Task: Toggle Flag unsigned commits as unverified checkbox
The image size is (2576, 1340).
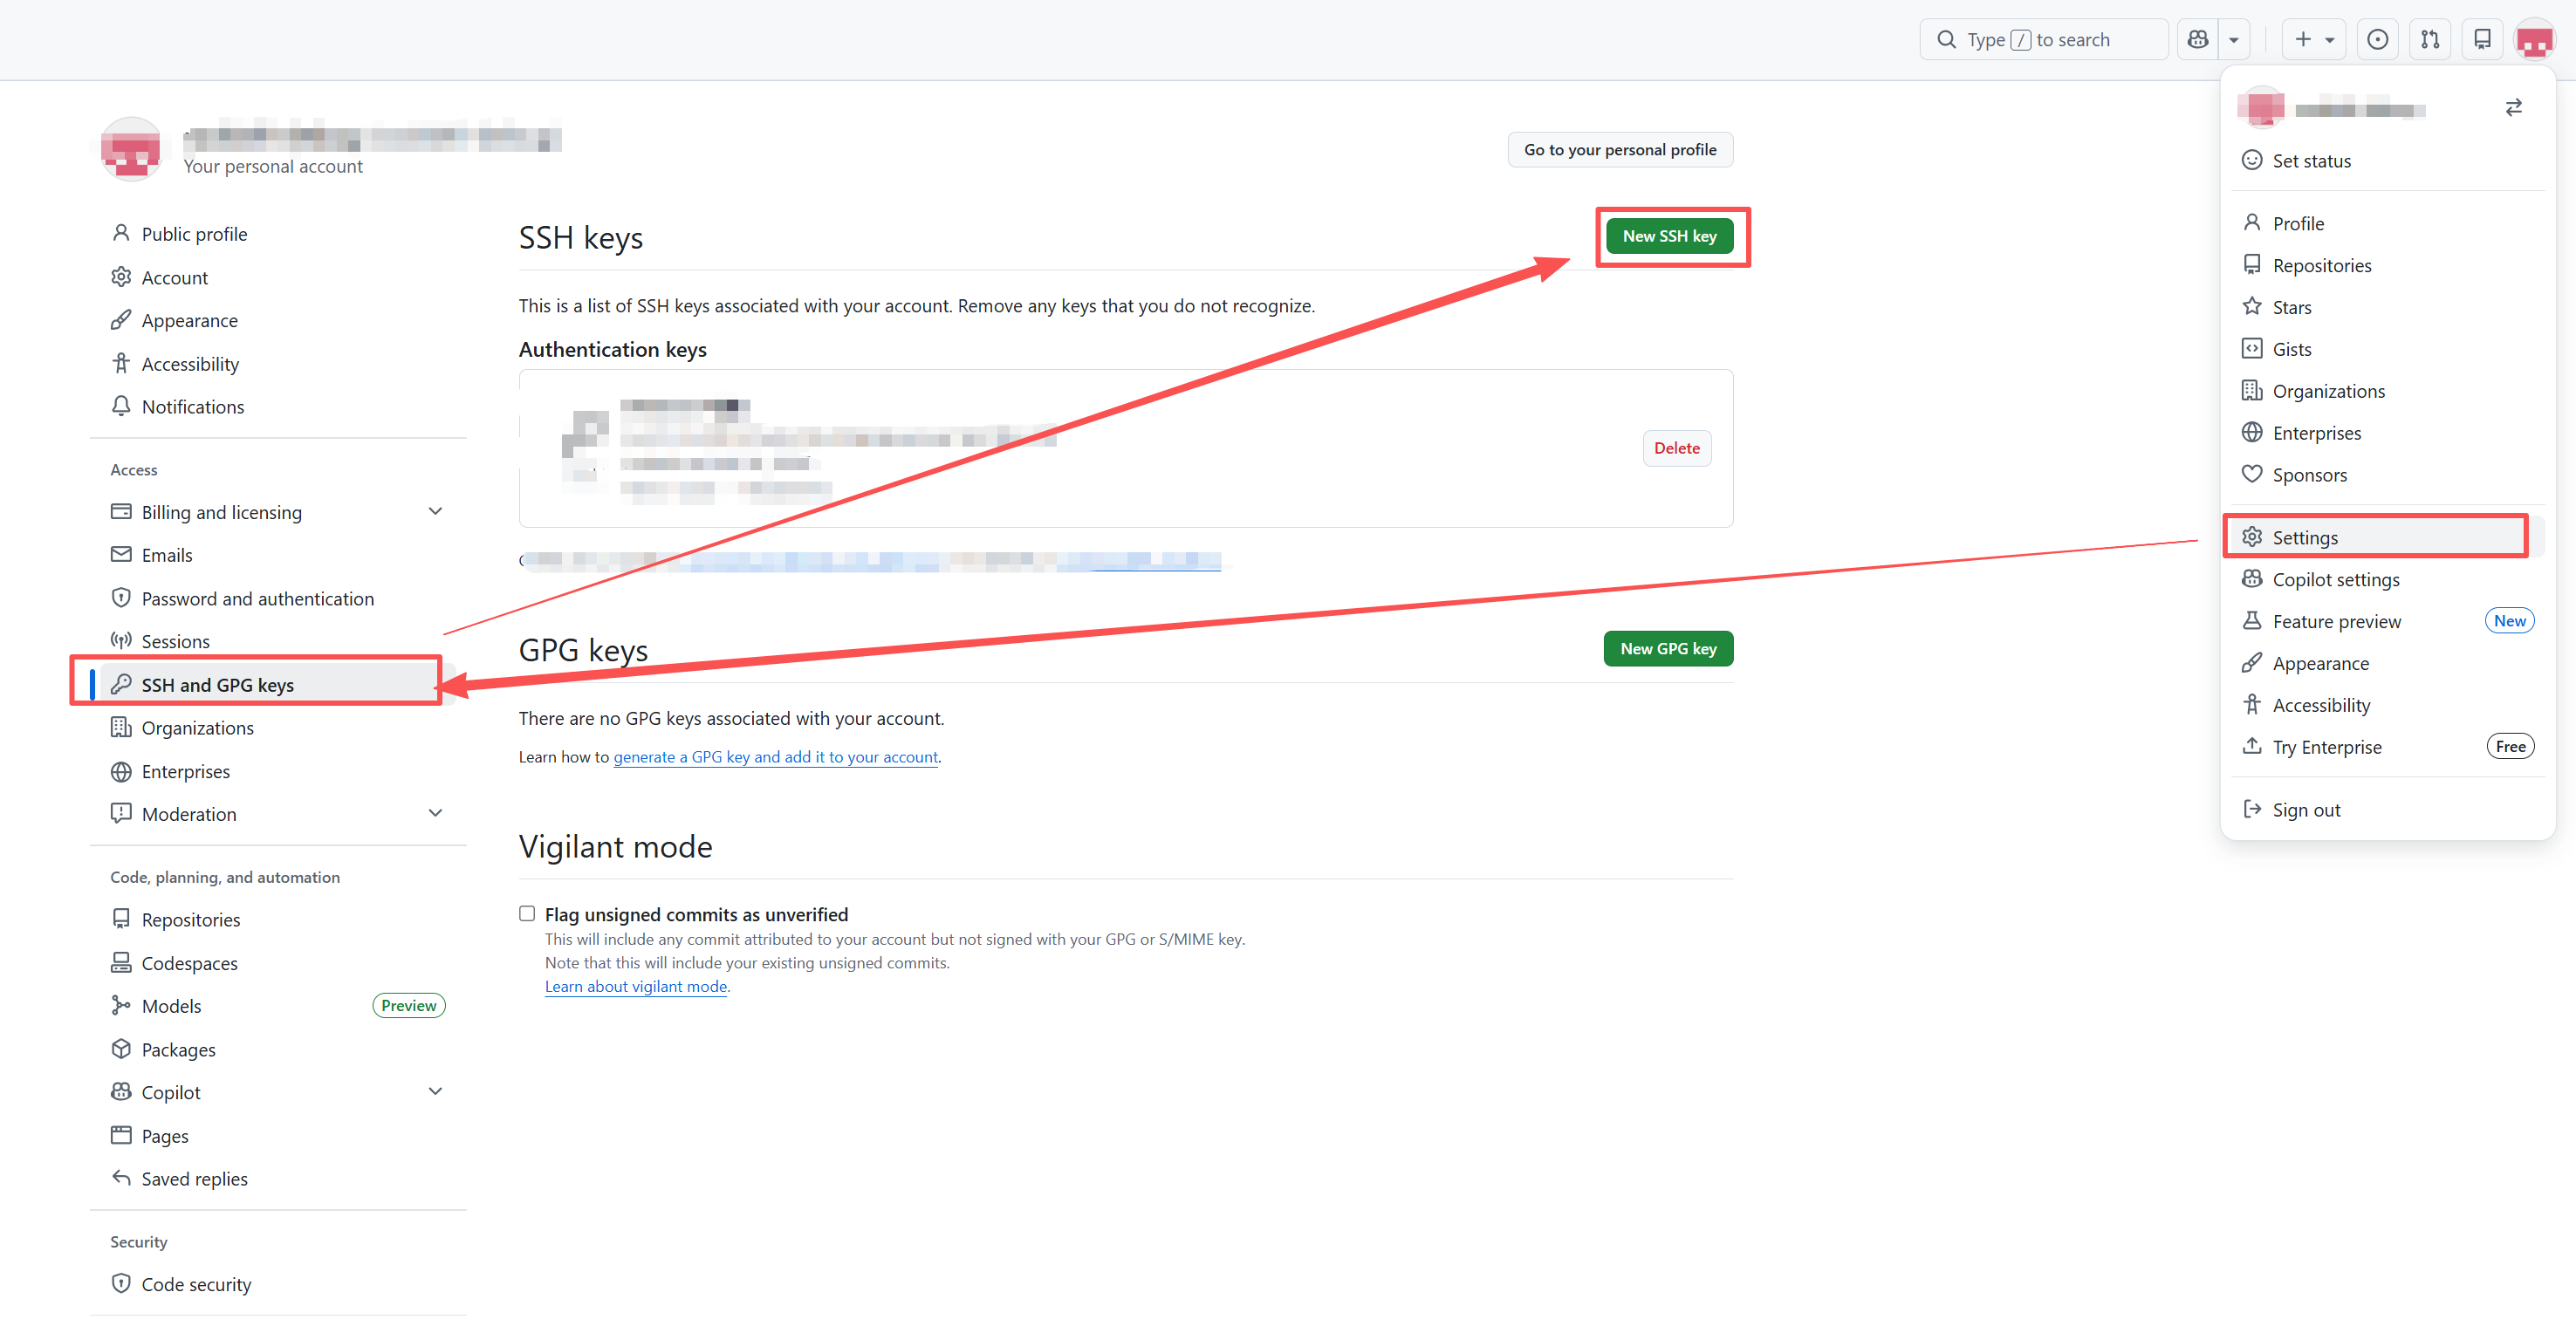Action: coord(527,913)
